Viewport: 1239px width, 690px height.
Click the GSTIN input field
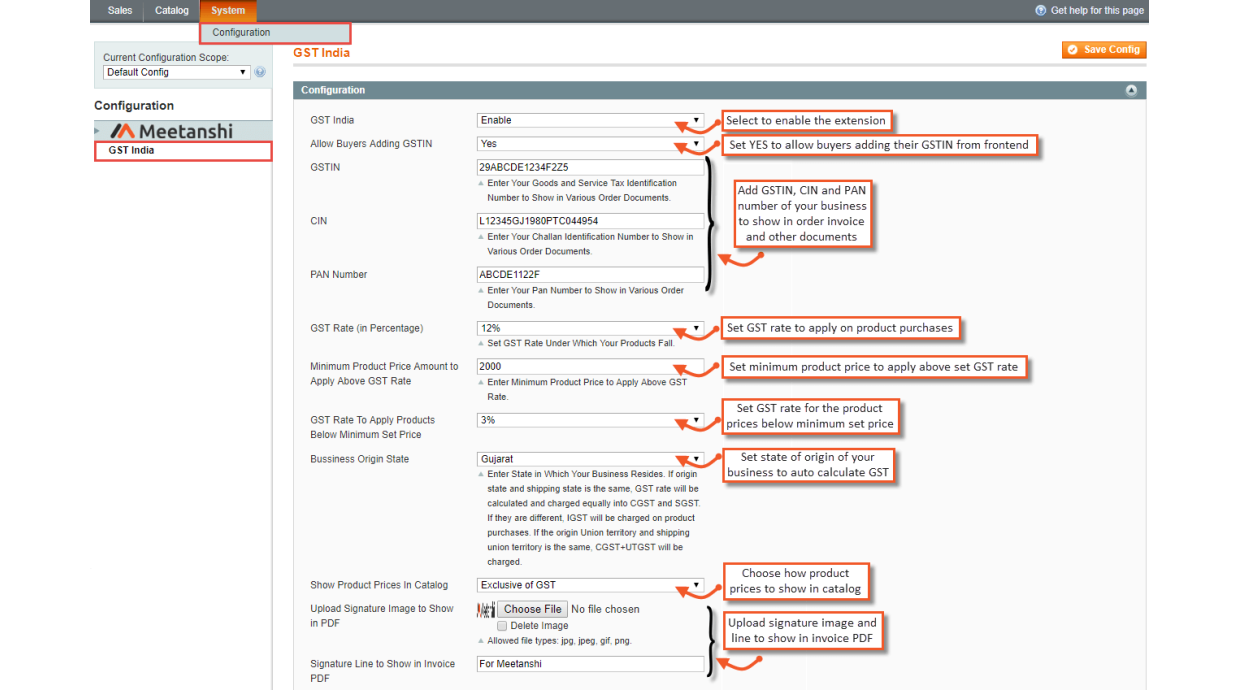[x=590, y=168]
